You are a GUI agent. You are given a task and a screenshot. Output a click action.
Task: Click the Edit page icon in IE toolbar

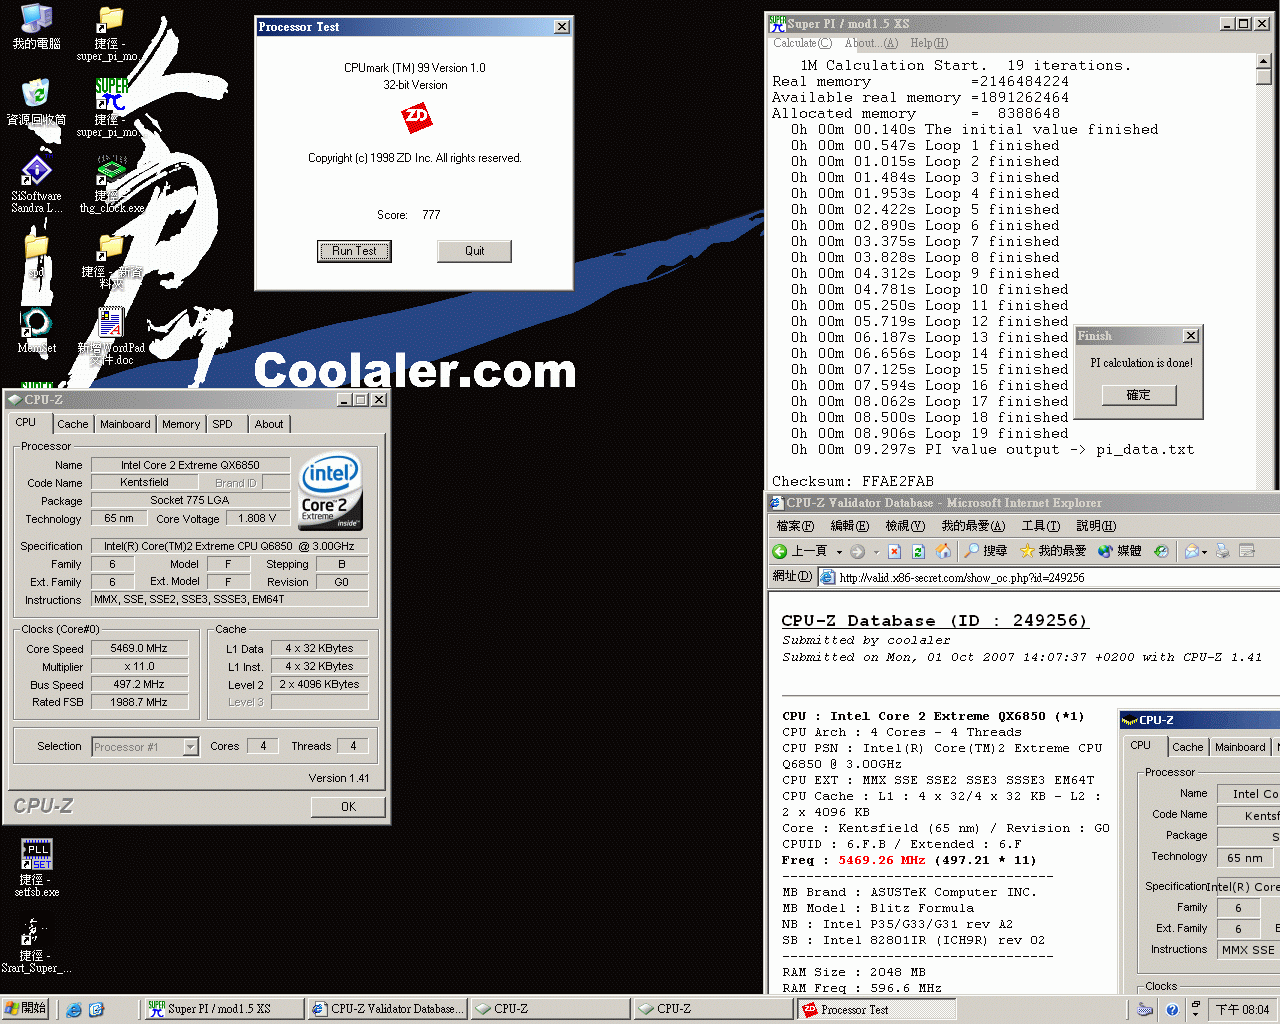point(1247,551)
